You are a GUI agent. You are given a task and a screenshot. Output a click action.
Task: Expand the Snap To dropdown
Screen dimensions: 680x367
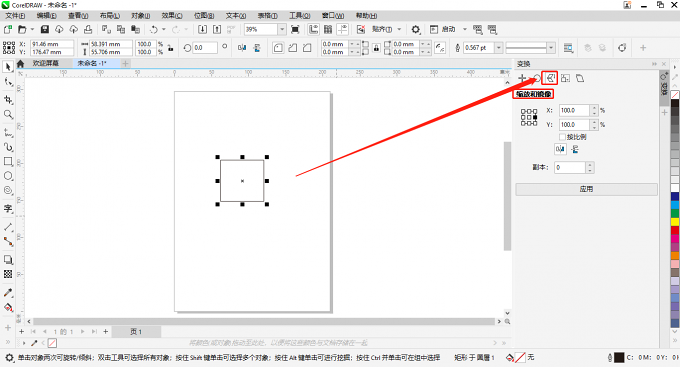(x=399, y=29)
